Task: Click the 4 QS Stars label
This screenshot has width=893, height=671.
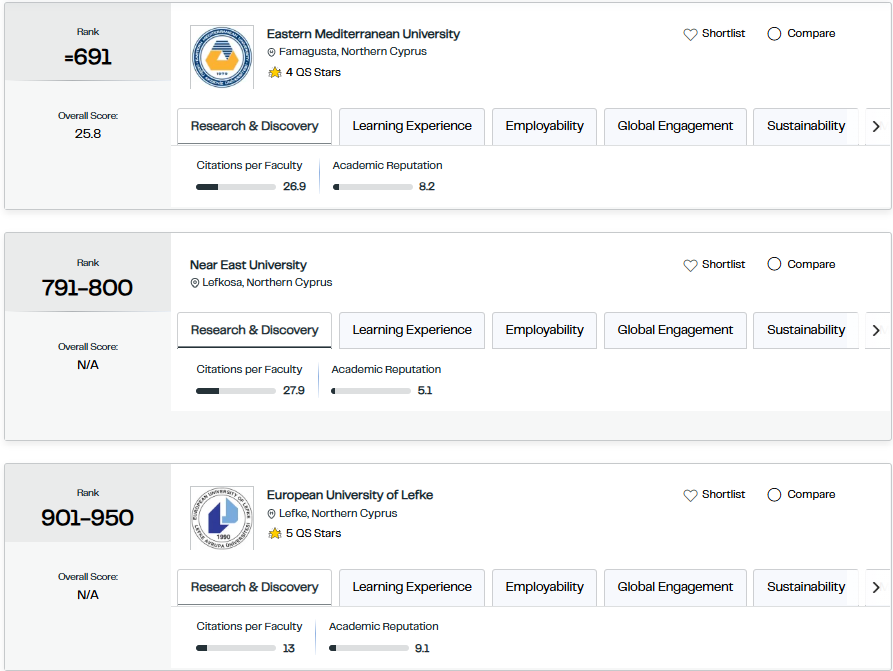Action: tap(313, 72)
